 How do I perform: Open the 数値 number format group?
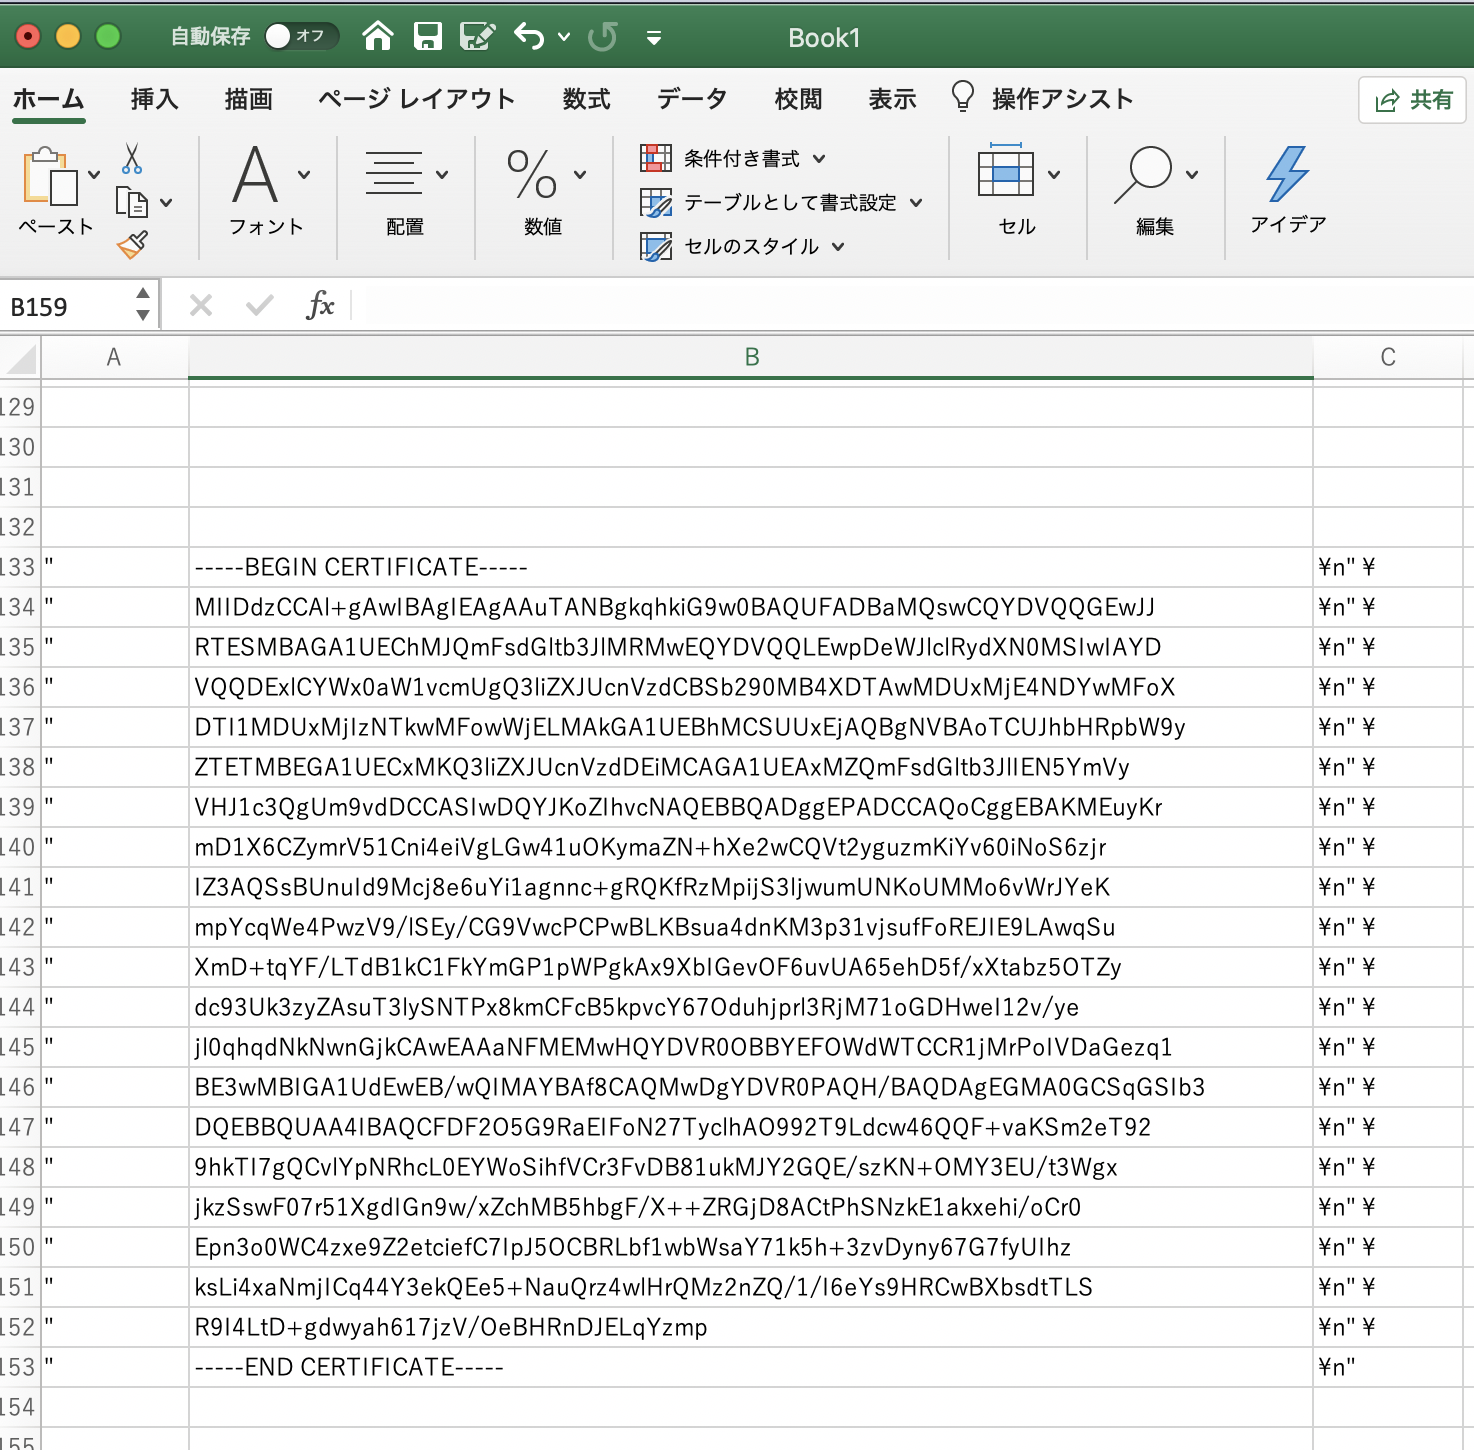[x=543, y=190]
